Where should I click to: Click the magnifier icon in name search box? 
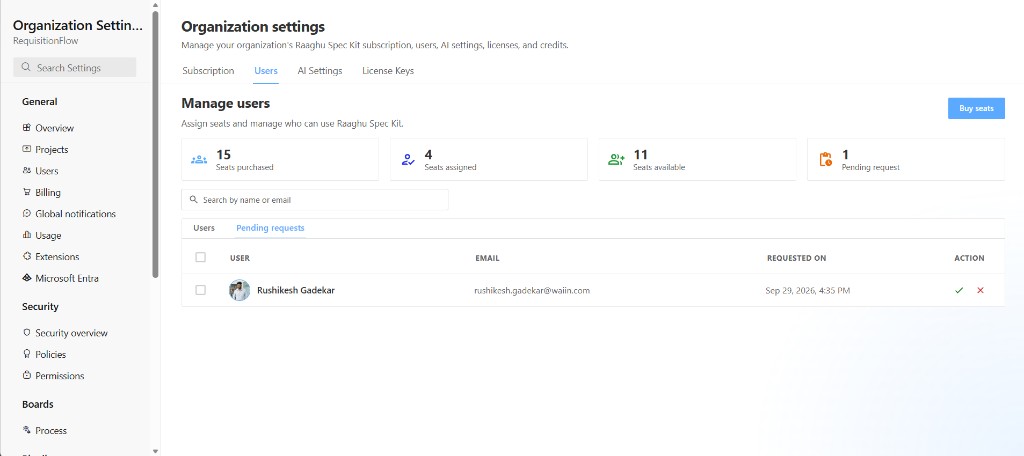pos(193,200)
